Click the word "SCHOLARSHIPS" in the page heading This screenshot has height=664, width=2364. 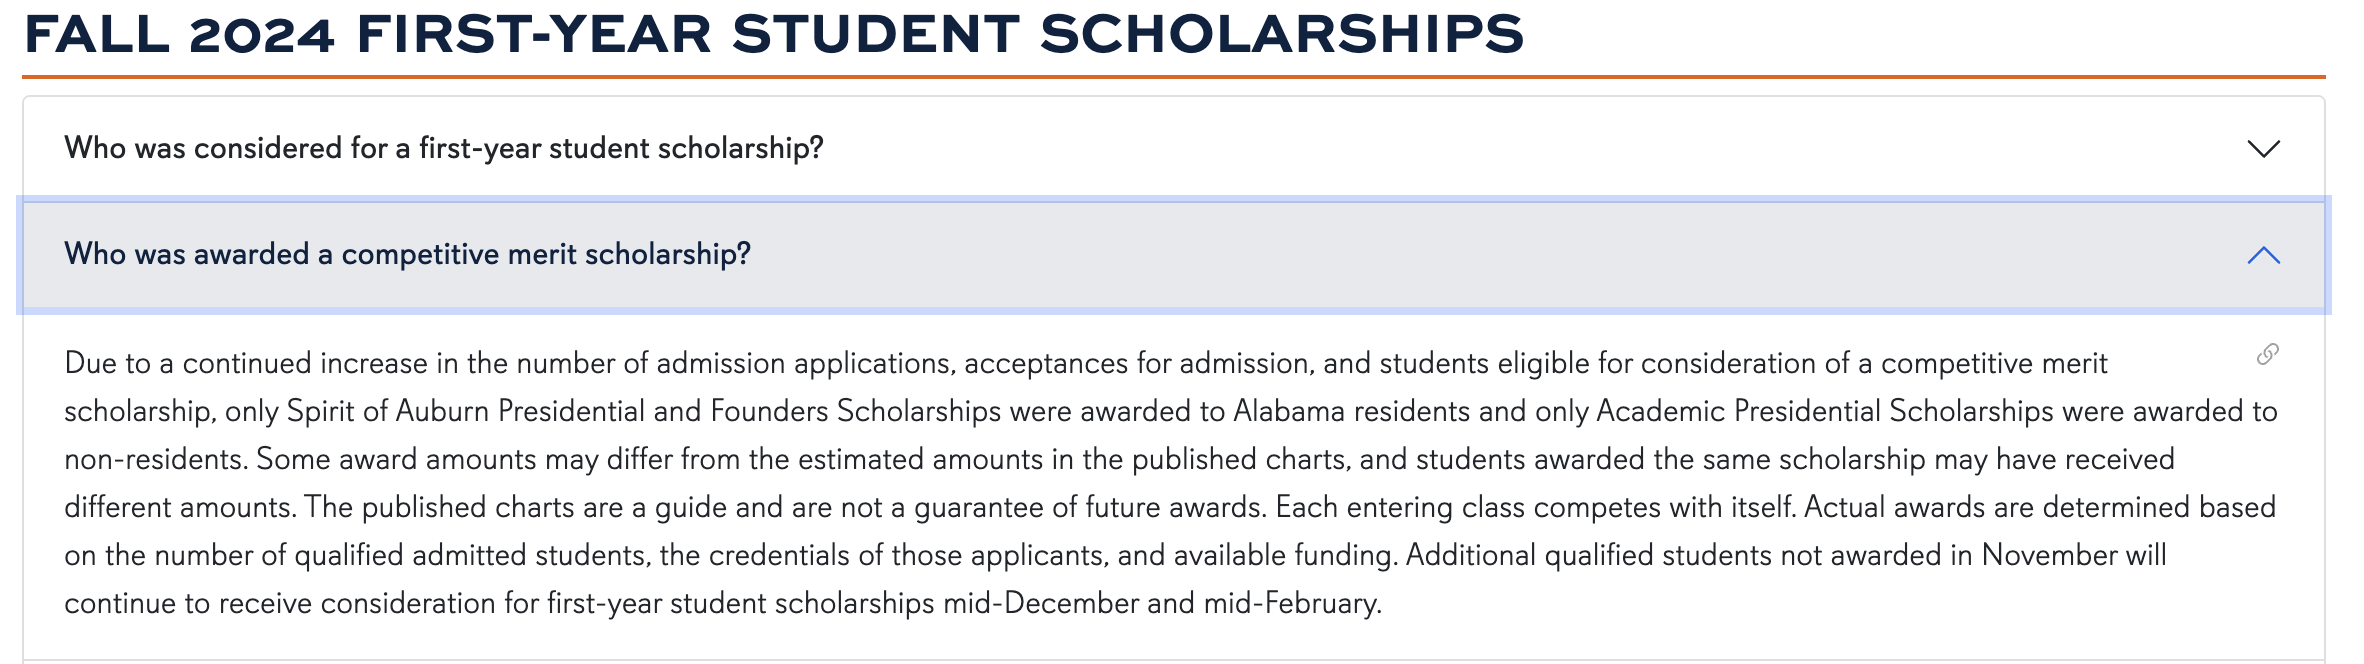[x=1281, y=34]
